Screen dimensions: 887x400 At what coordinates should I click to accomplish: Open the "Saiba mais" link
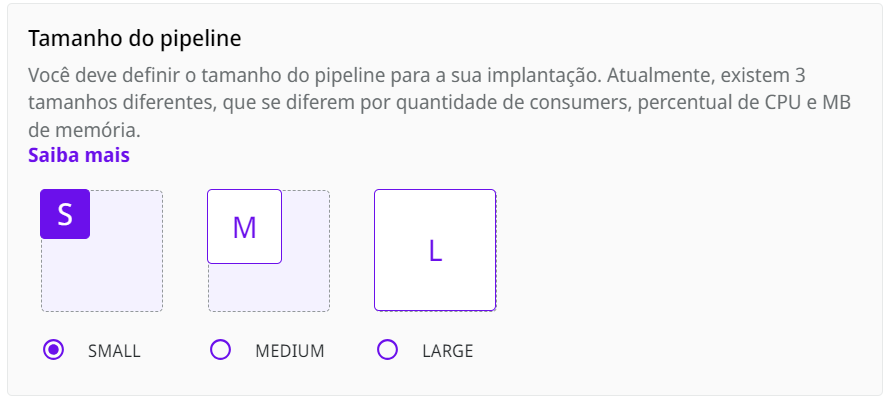point(79,155)
